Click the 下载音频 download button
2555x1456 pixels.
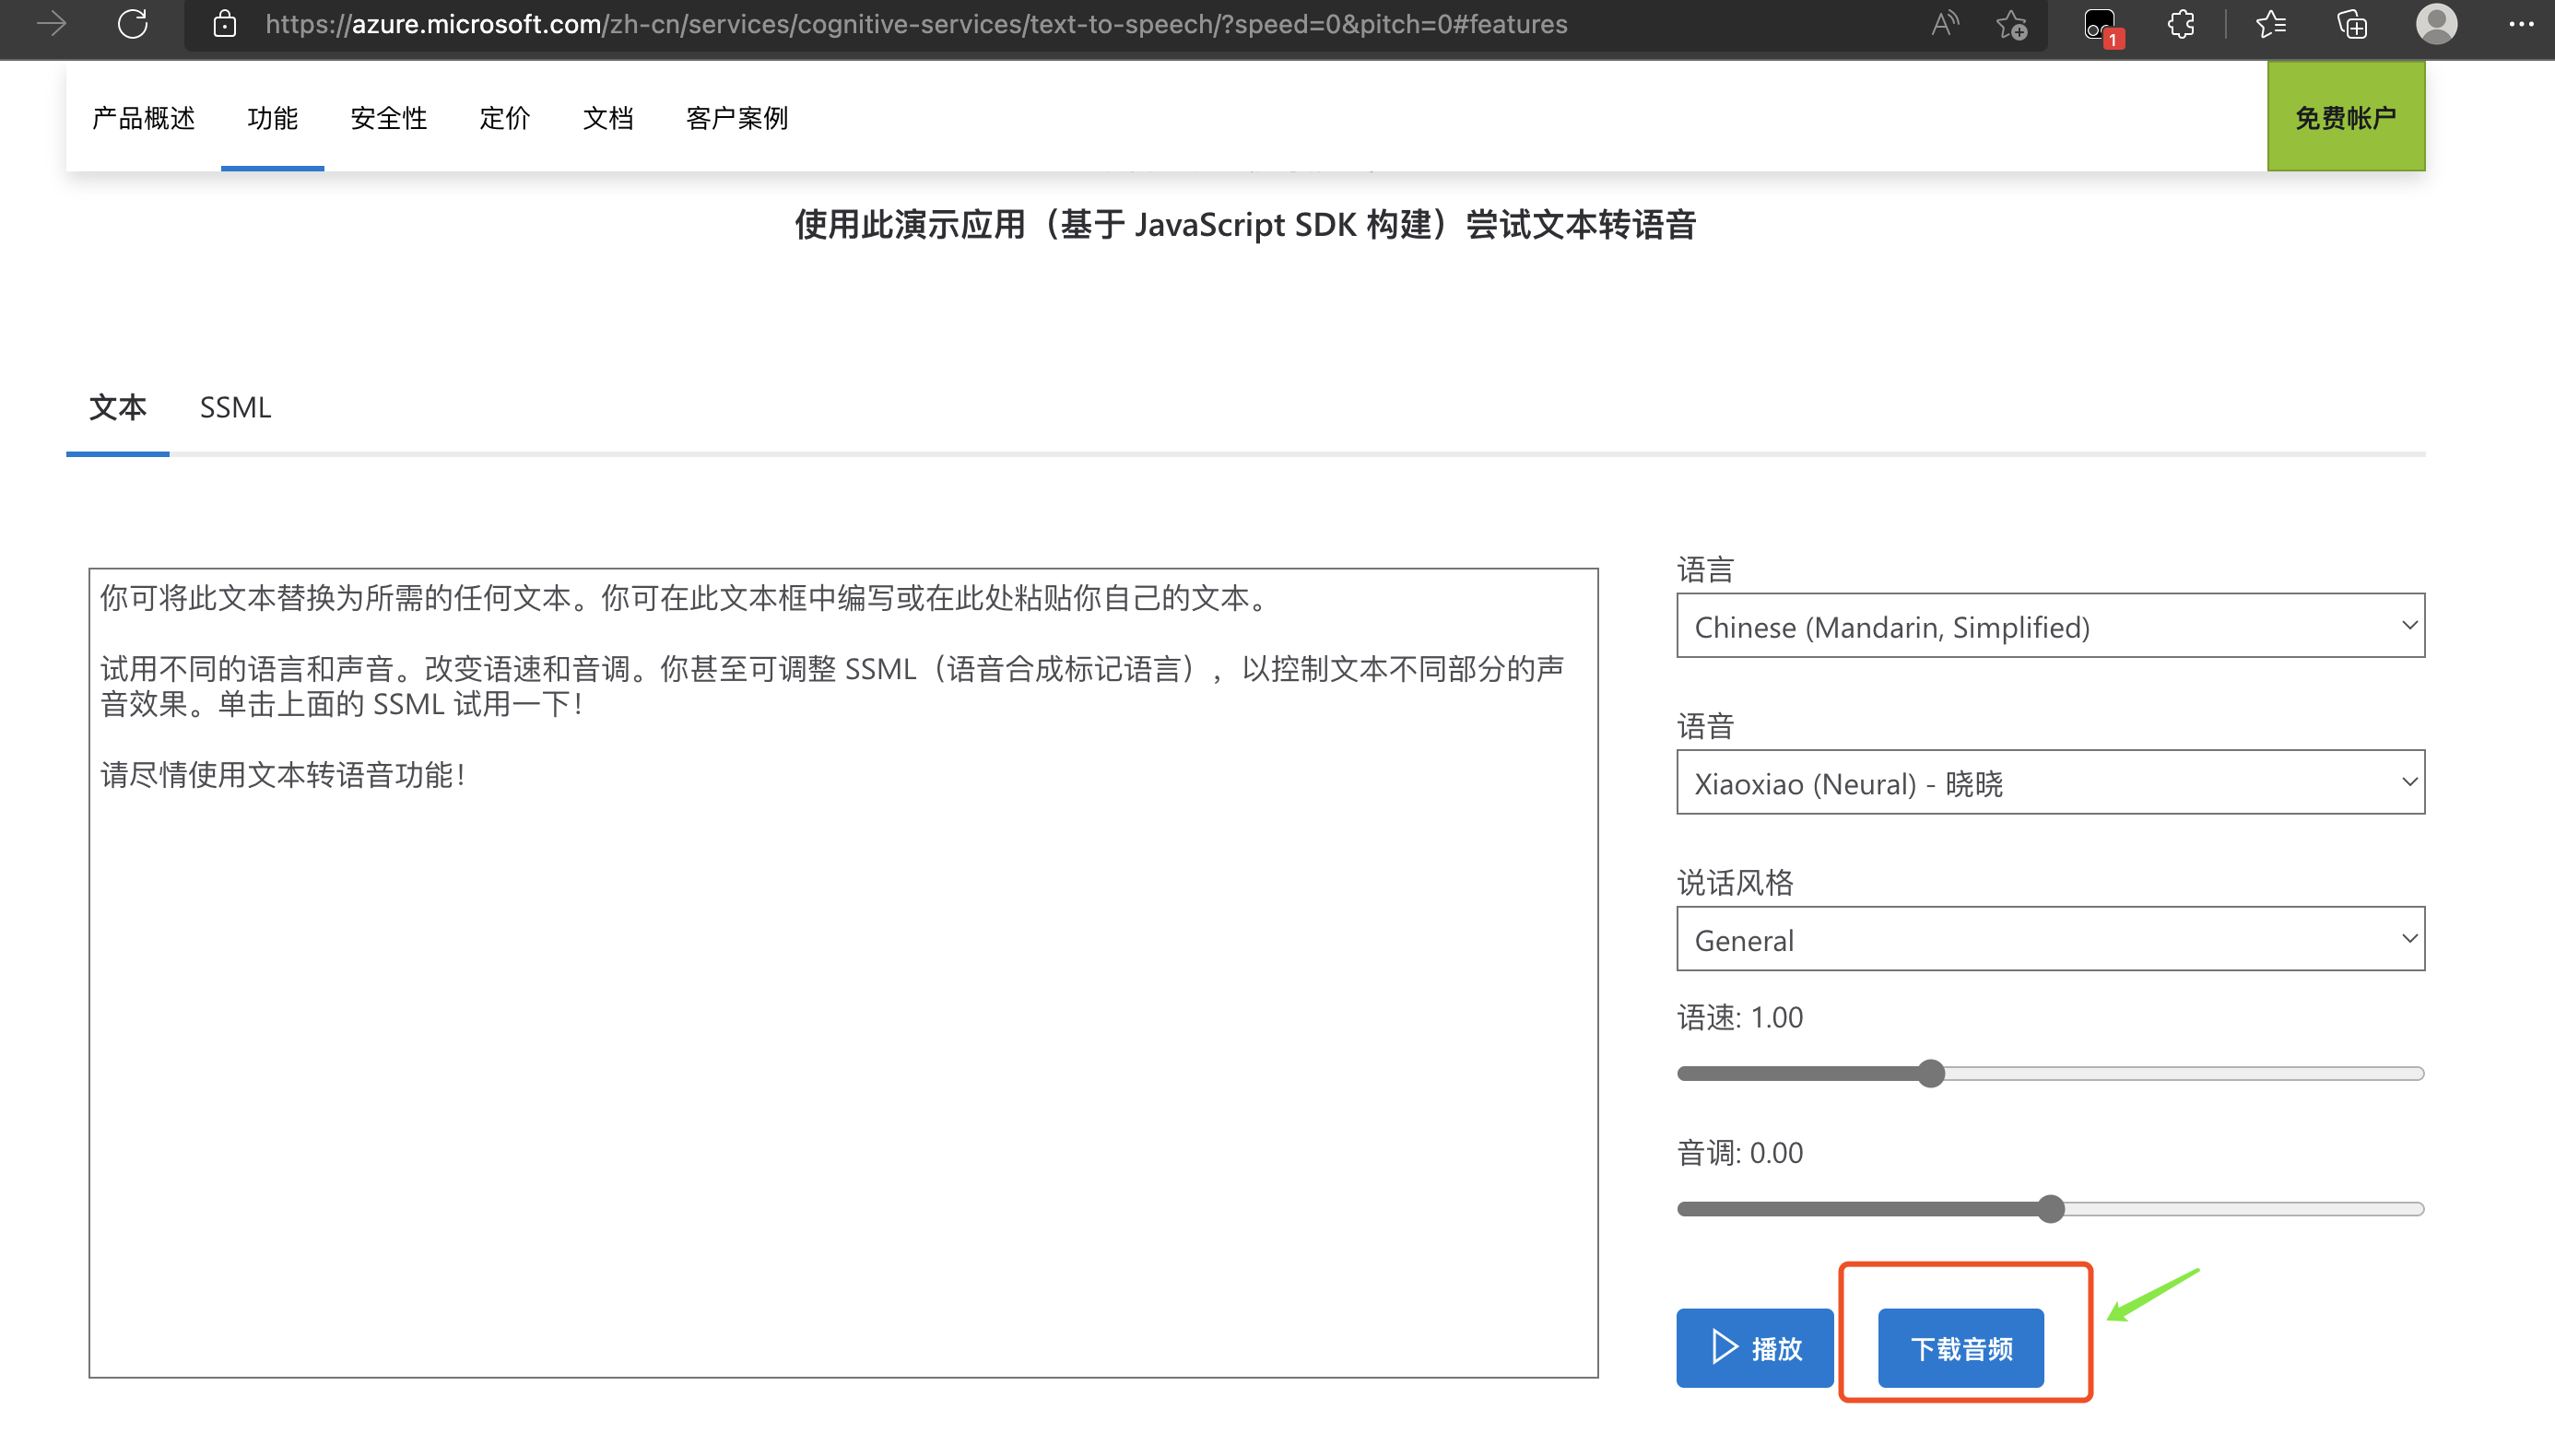coord(1960,1348)
